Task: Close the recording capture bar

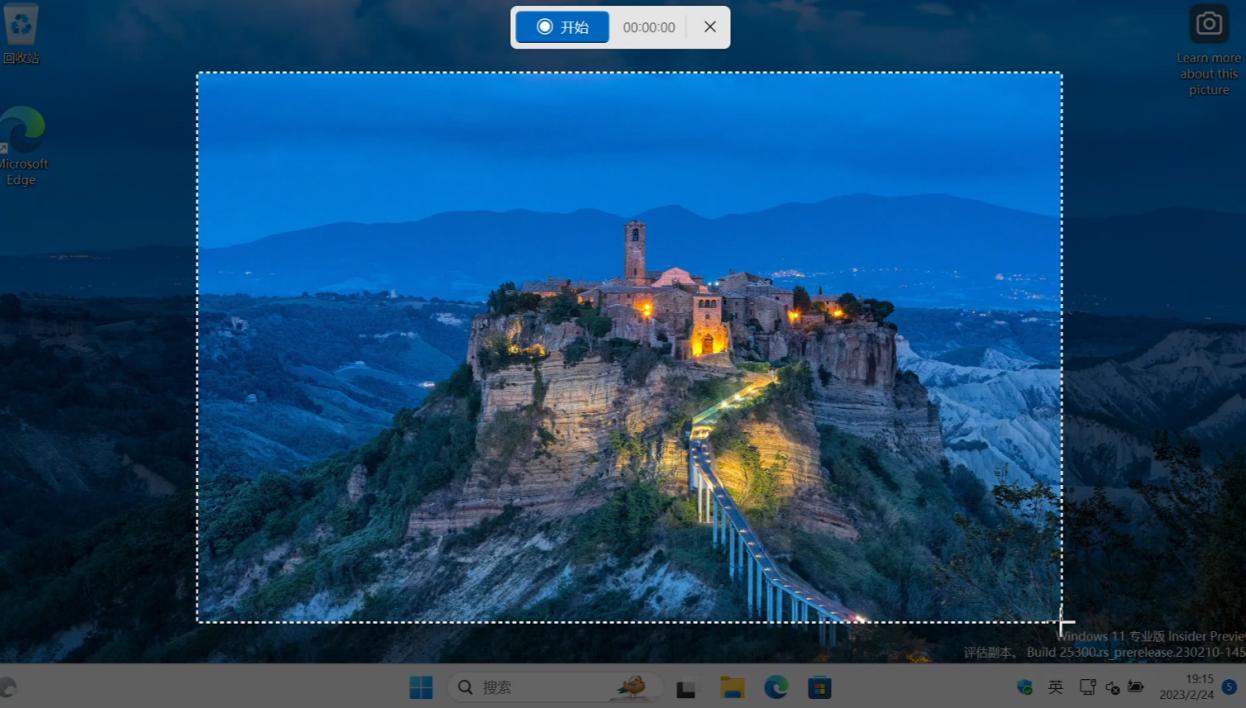Action: click(x=710, y=27)
